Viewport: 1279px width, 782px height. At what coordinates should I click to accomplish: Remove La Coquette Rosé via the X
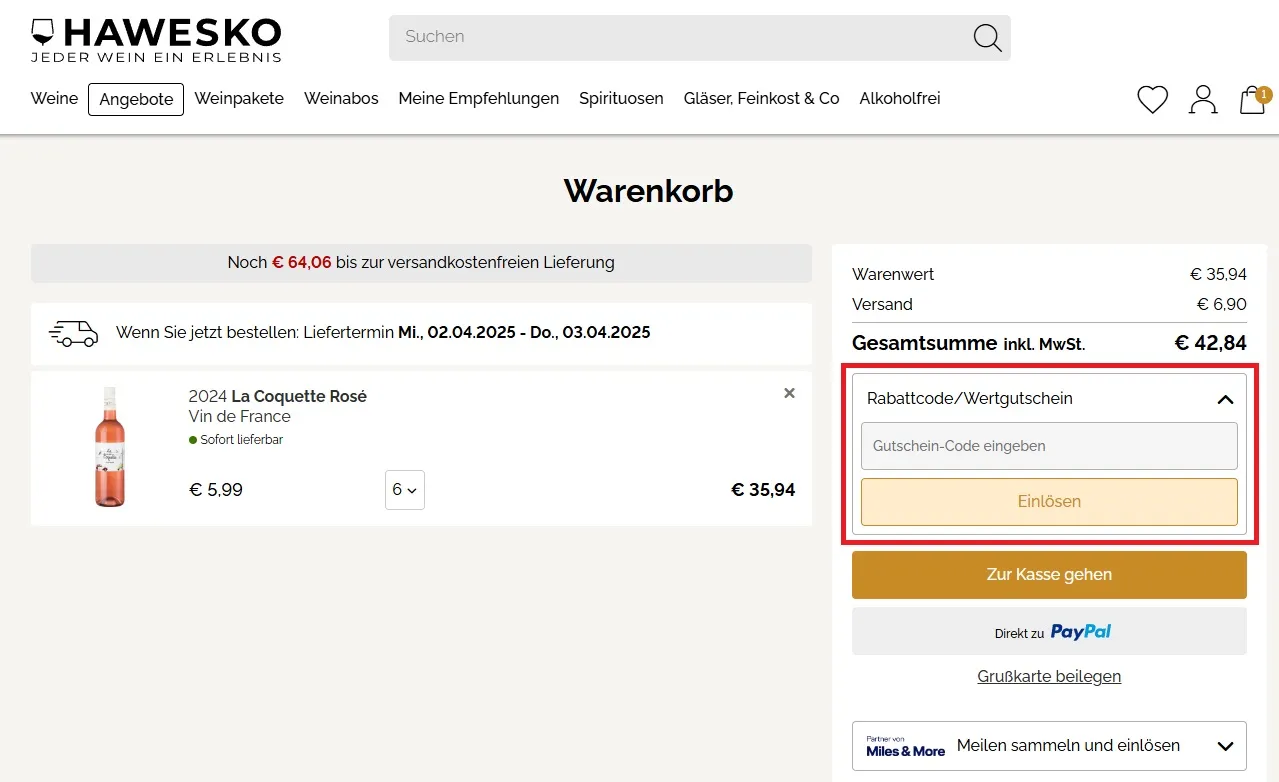(x=789, y=393)
